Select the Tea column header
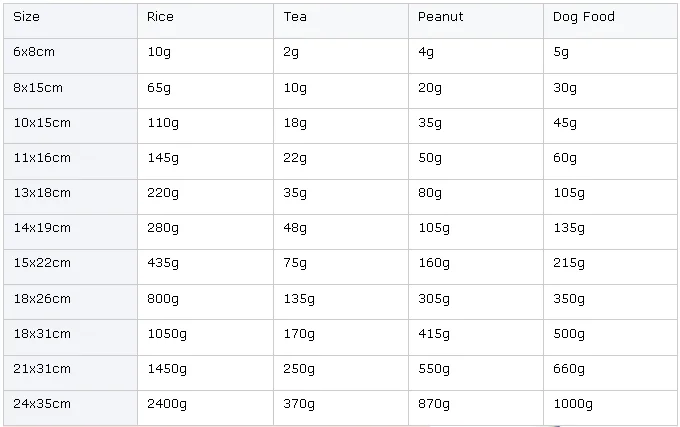Image resolution: width=680 pixels, height=427 pixels. coord(295,17)
